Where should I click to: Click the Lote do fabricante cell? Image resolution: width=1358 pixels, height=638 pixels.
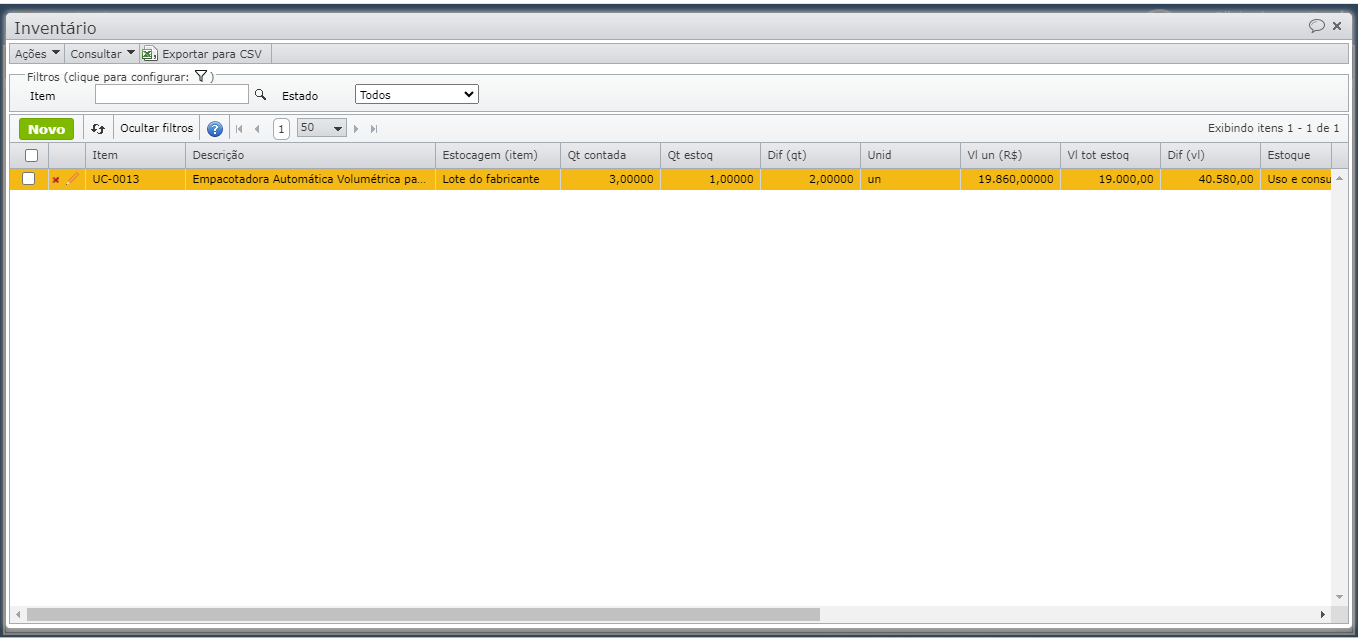pyautogui.click(x=498, y=179)
